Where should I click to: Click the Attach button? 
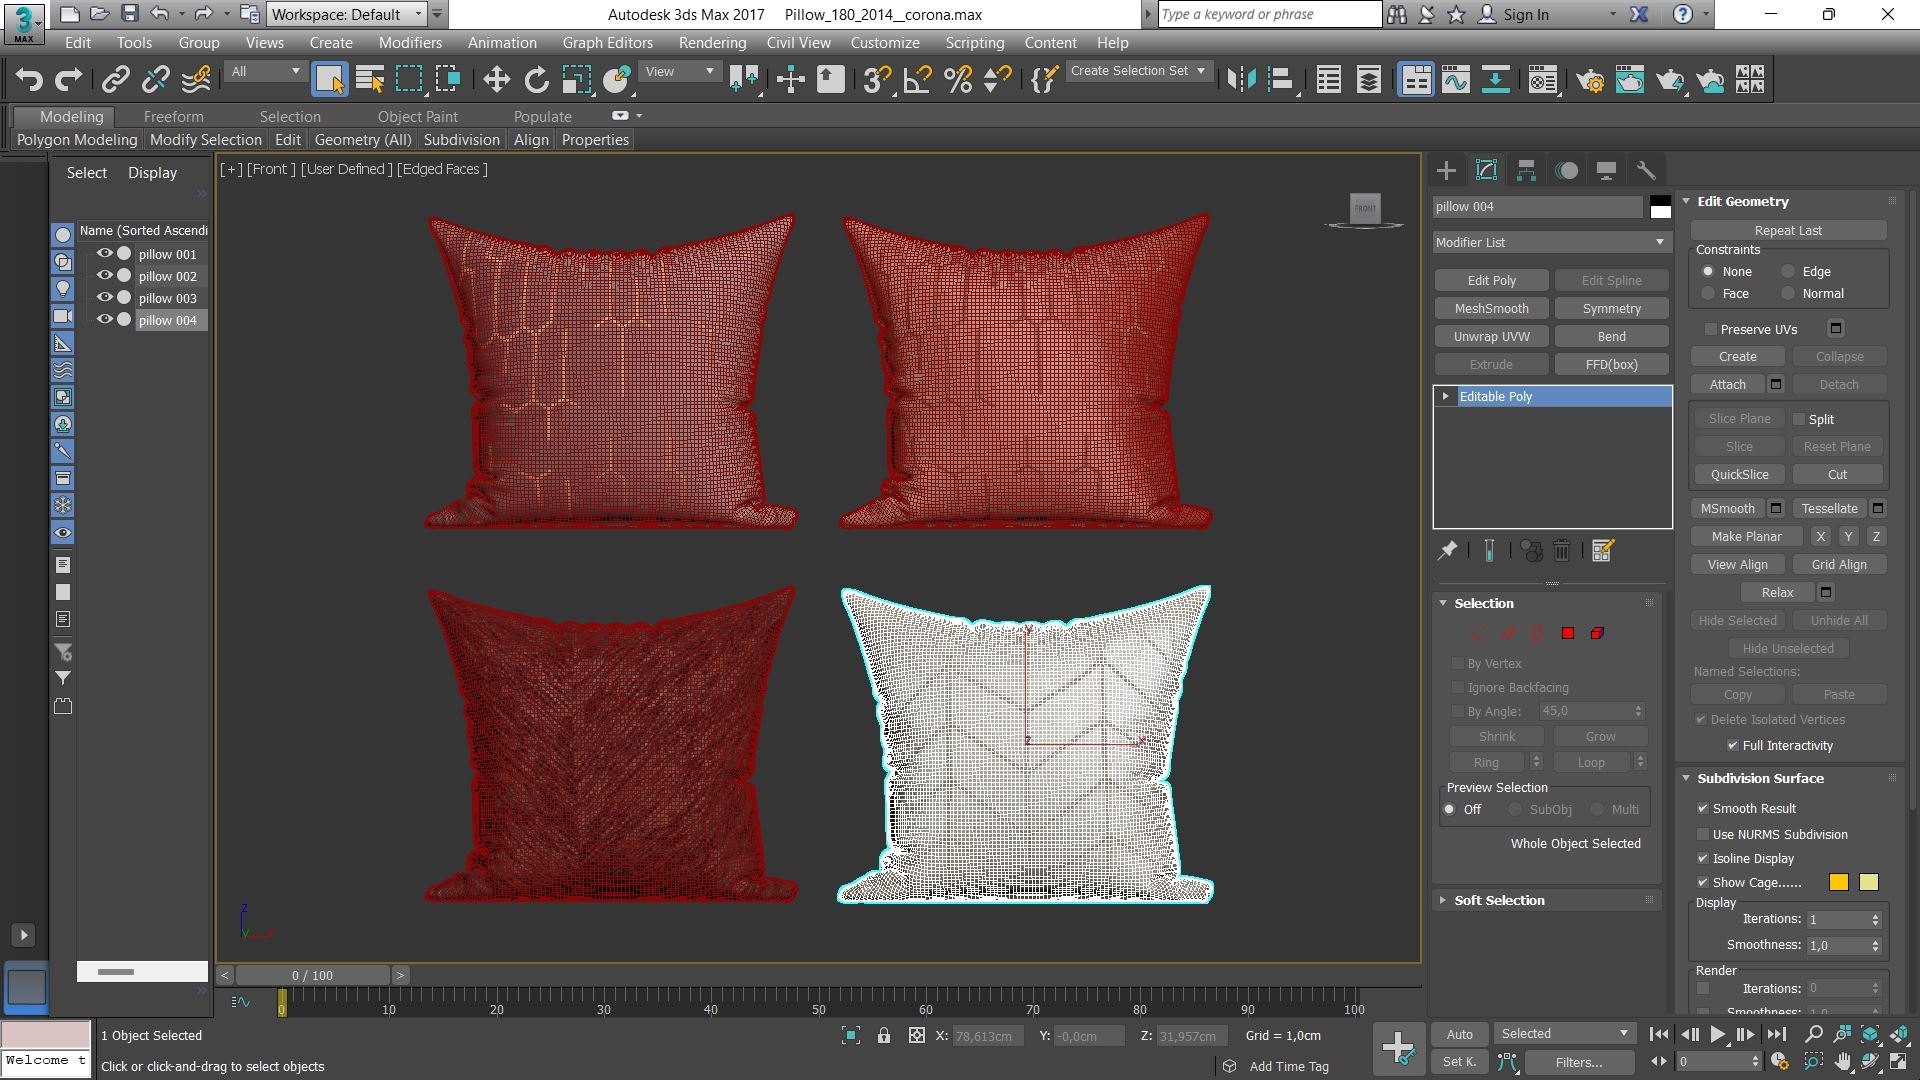1727,384
